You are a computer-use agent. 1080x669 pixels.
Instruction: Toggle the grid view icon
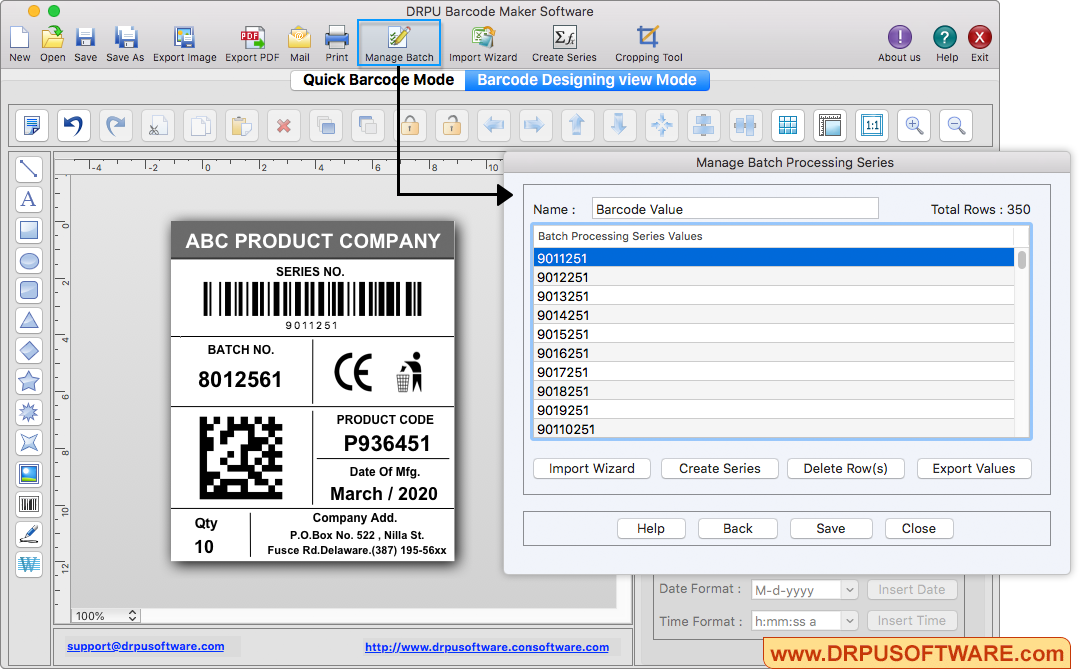tap(788, 125)
